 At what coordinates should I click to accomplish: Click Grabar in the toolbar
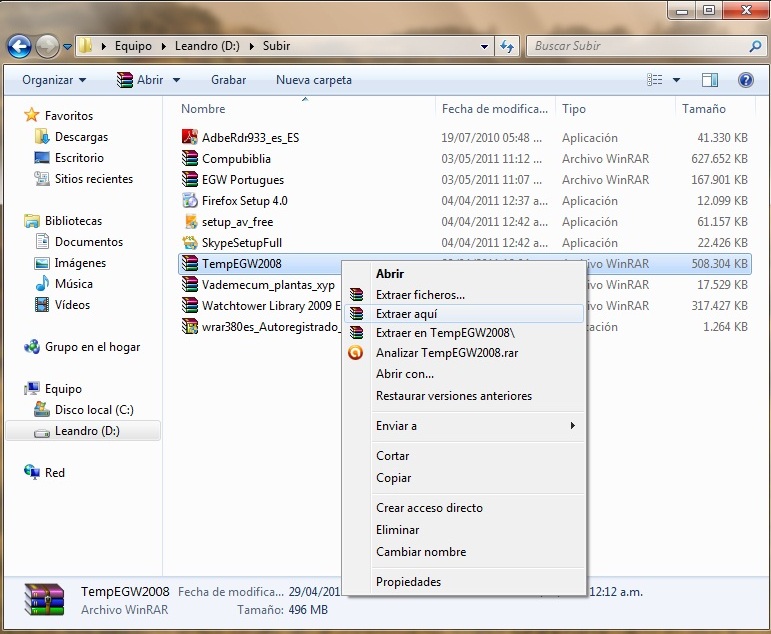pyautogui.click(x=228, y=80)
